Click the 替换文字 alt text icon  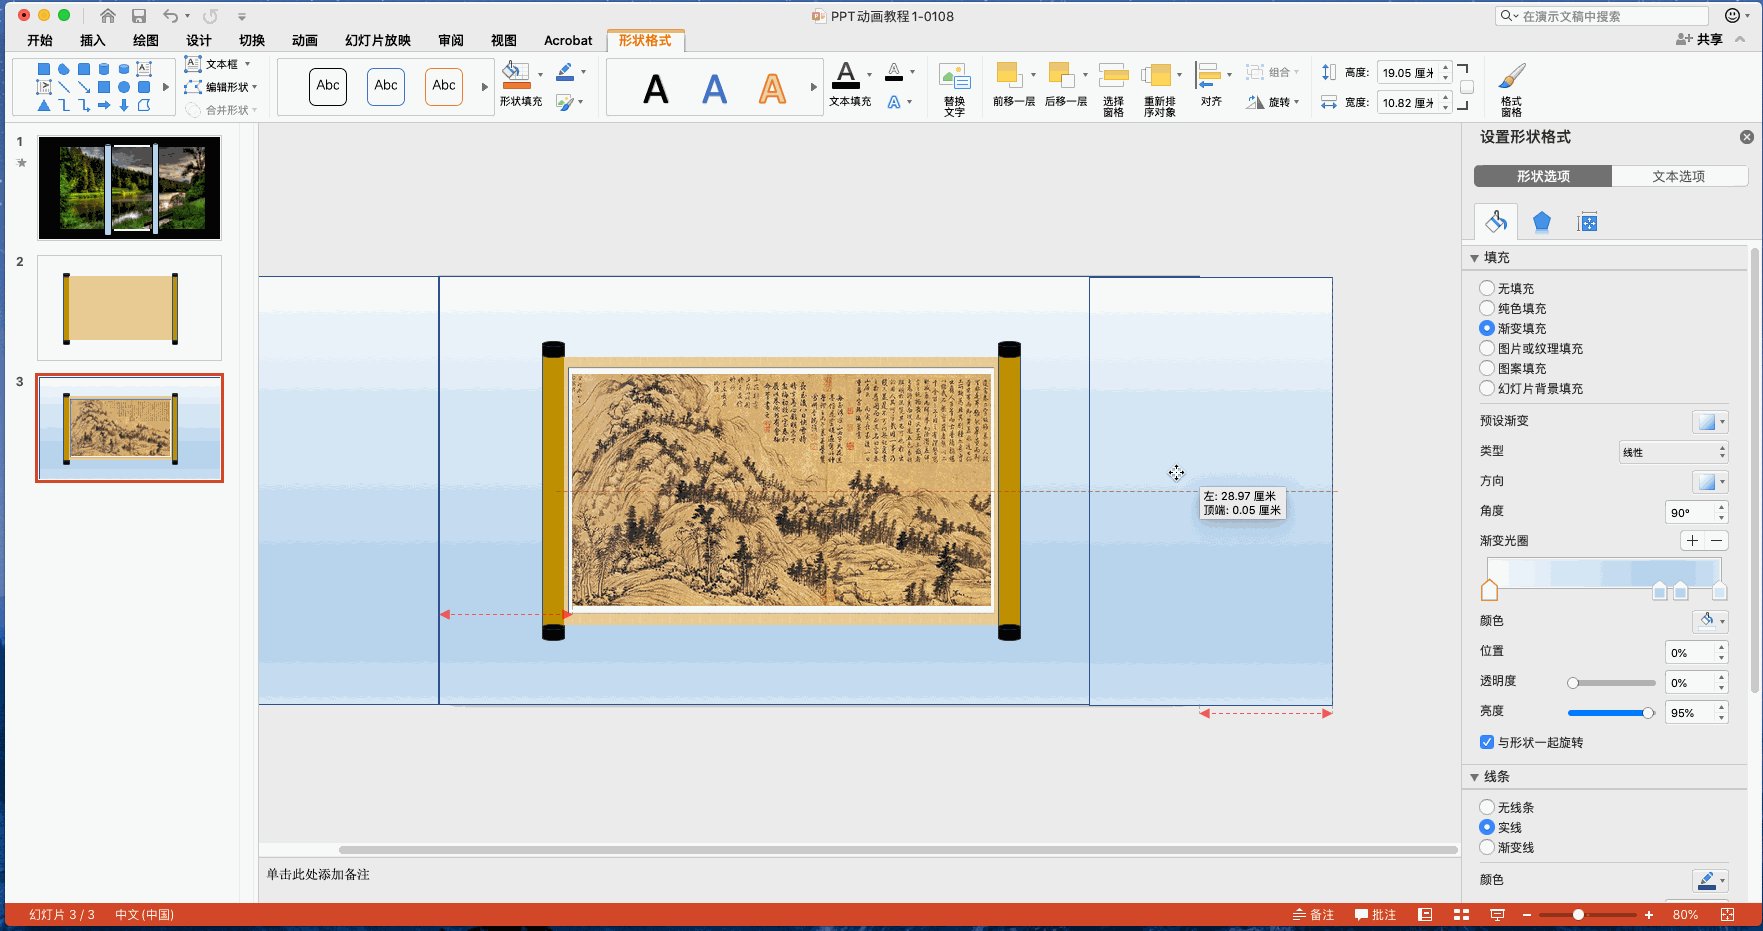pos(955,77)
